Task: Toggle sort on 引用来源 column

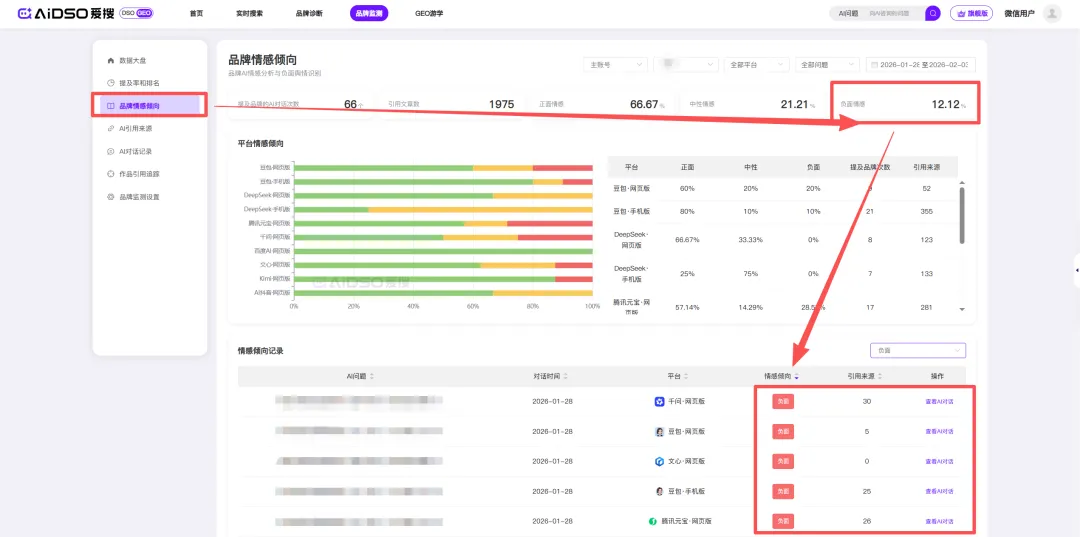Action: pos(866,376)
